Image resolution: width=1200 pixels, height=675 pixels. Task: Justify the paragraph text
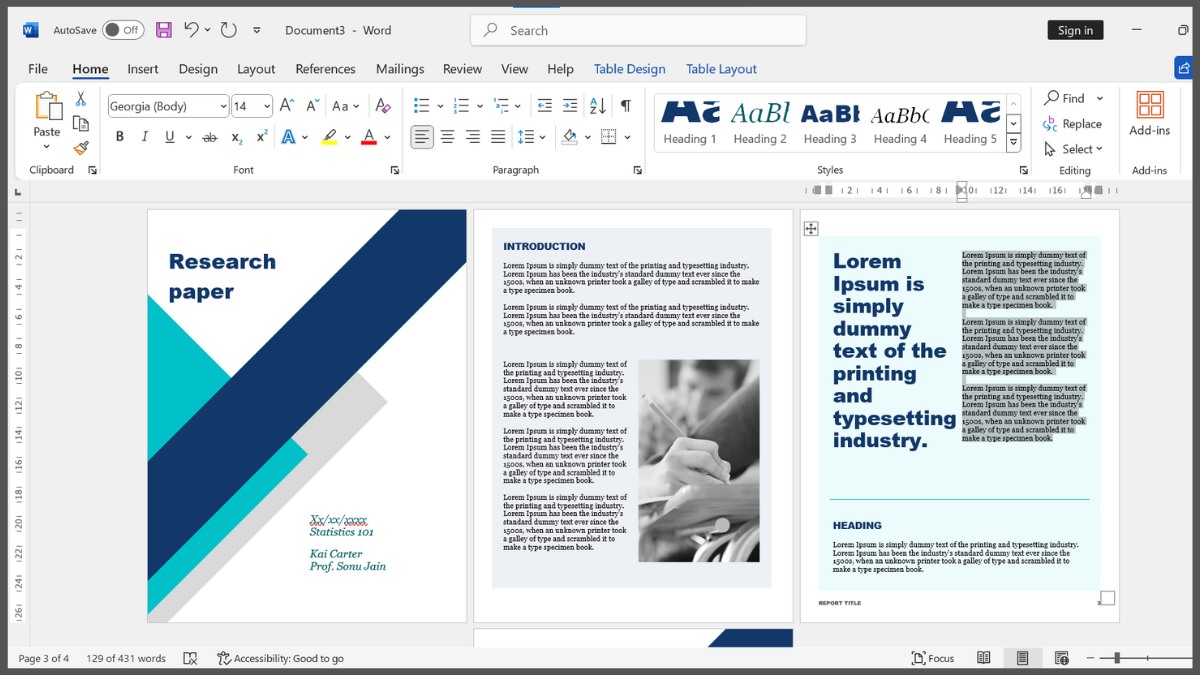pyautogui.click(x=498, y=137)
